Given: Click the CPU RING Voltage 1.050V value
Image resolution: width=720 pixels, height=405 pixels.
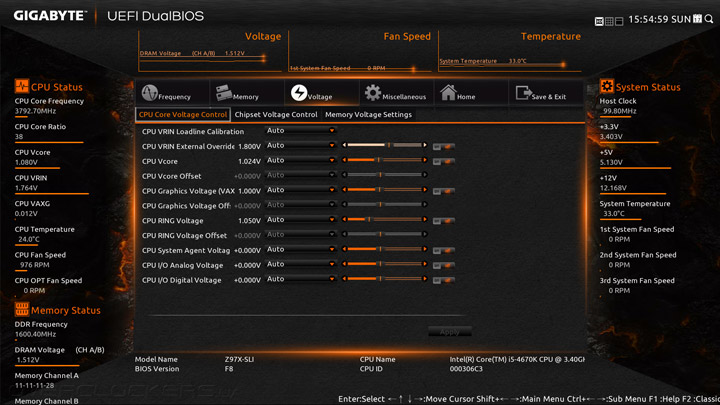Looking at the screenshot, I should click(x=249, y=221).
